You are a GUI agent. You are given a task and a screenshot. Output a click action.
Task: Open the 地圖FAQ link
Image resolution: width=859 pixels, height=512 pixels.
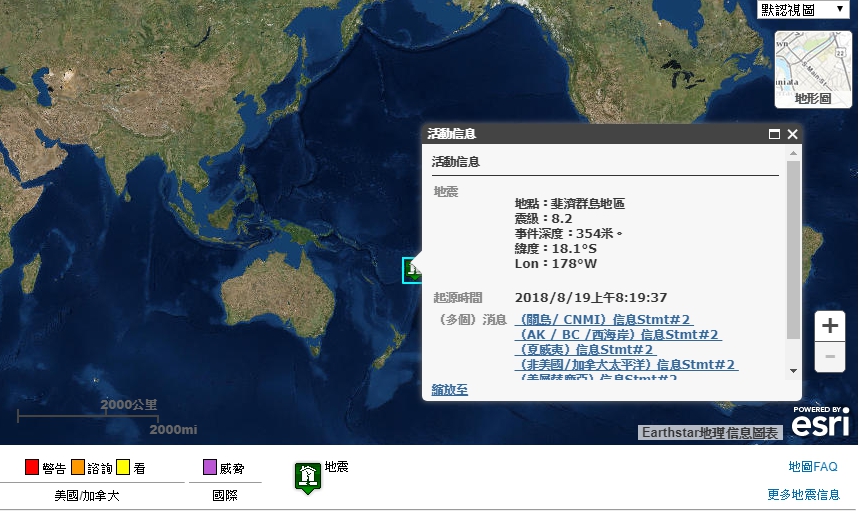click(x=812, y=467)
